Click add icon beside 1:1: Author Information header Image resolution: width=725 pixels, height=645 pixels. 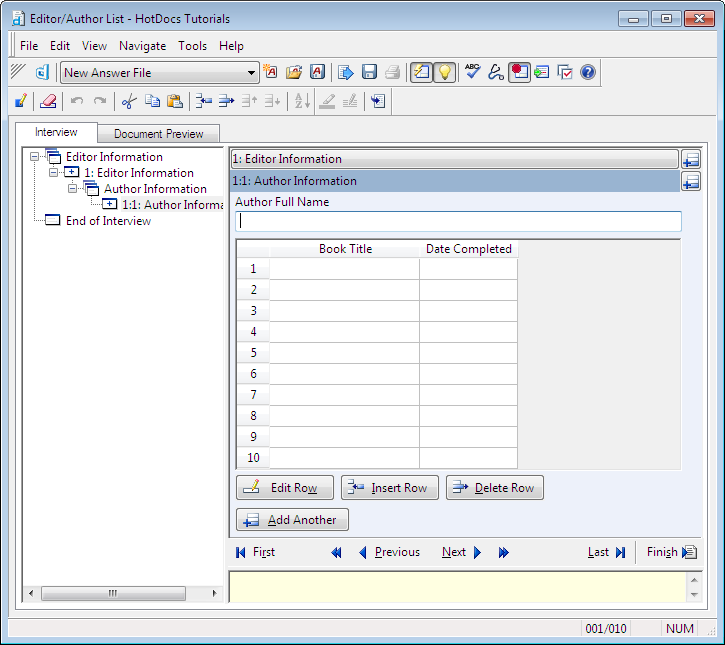point(691,182)
